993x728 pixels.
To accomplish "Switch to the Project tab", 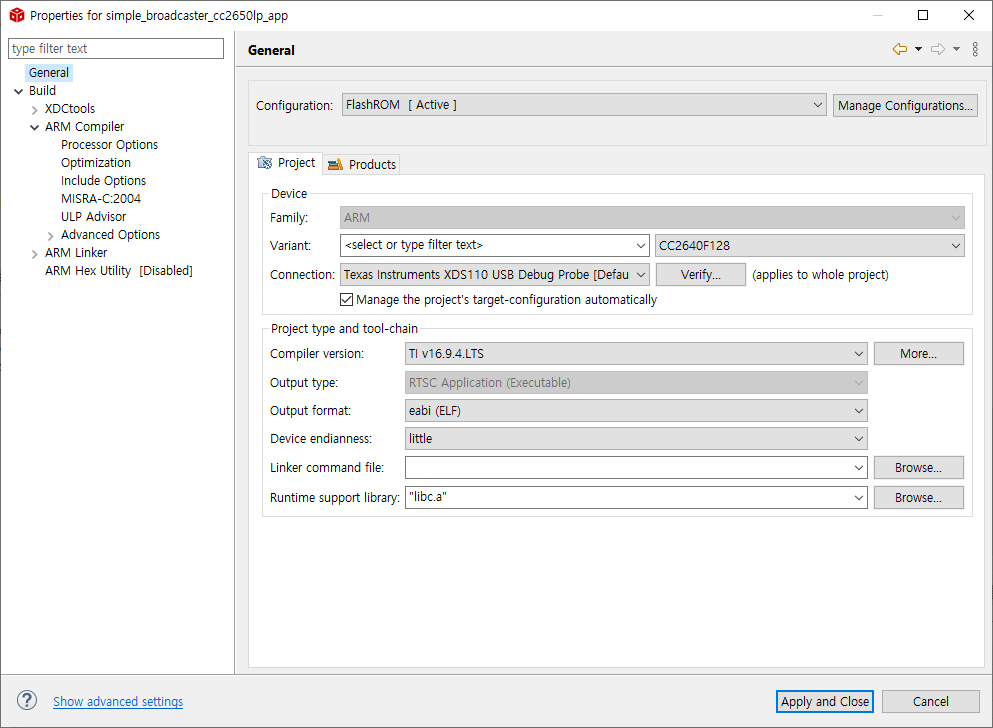I will [286, 163].
